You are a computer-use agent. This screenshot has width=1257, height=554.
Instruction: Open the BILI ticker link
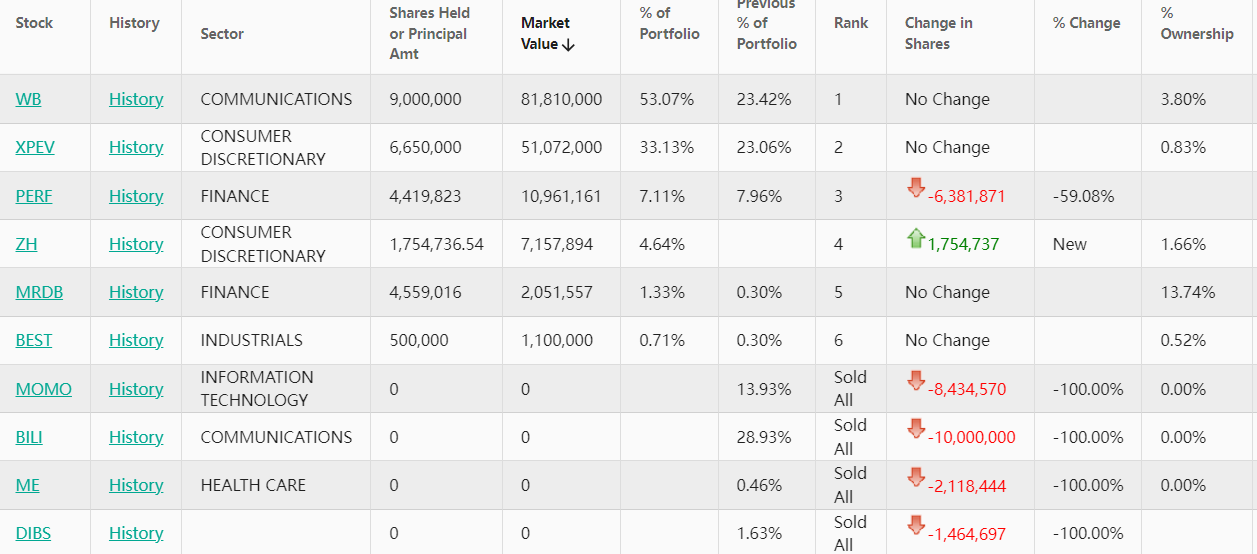tap(29, 437)
